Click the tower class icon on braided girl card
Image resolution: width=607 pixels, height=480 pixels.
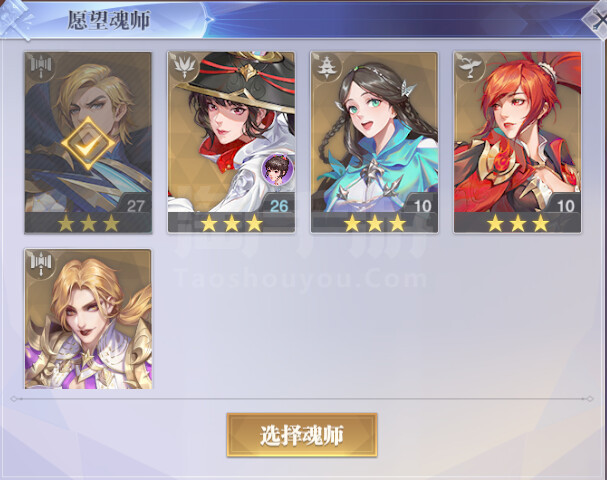(x=326, y=66)
